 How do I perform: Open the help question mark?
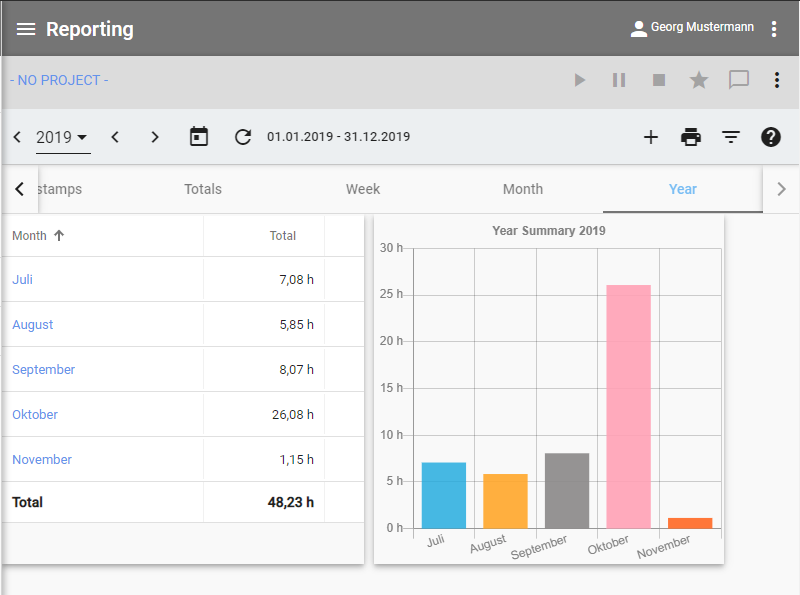(771, 137)
